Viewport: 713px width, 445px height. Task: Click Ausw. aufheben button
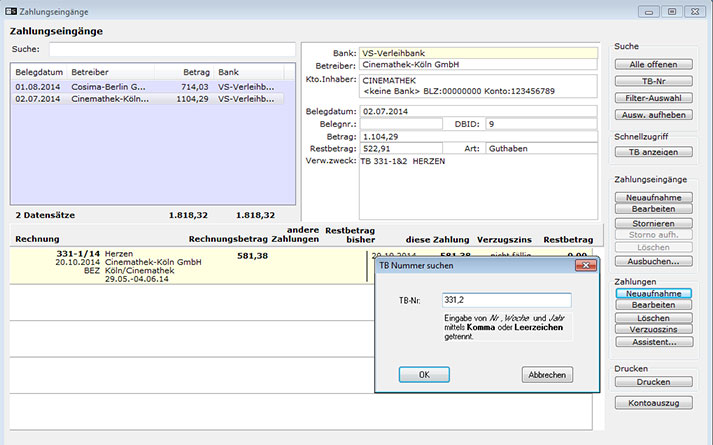pos(655,115)
